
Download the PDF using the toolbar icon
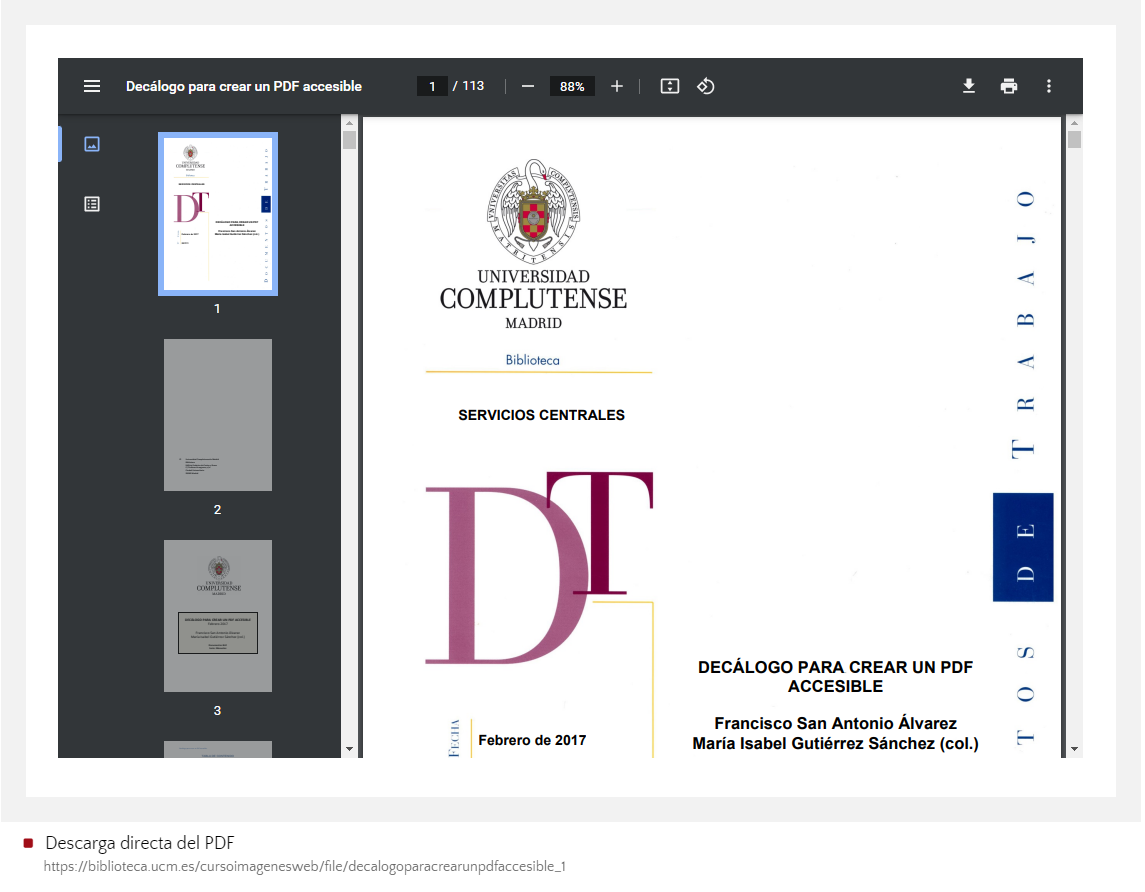pyautogui.click(x=969, y=86)
